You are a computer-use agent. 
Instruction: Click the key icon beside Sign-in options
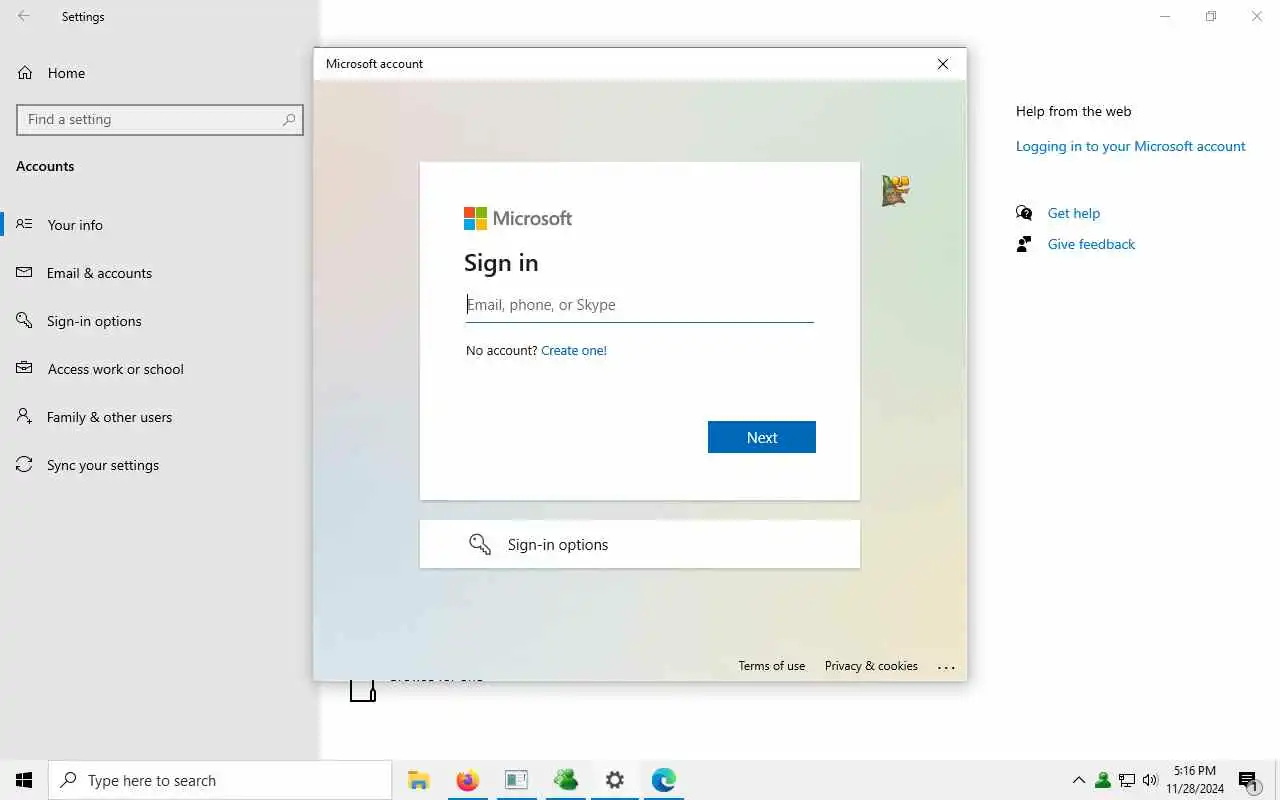coord(480,544)
